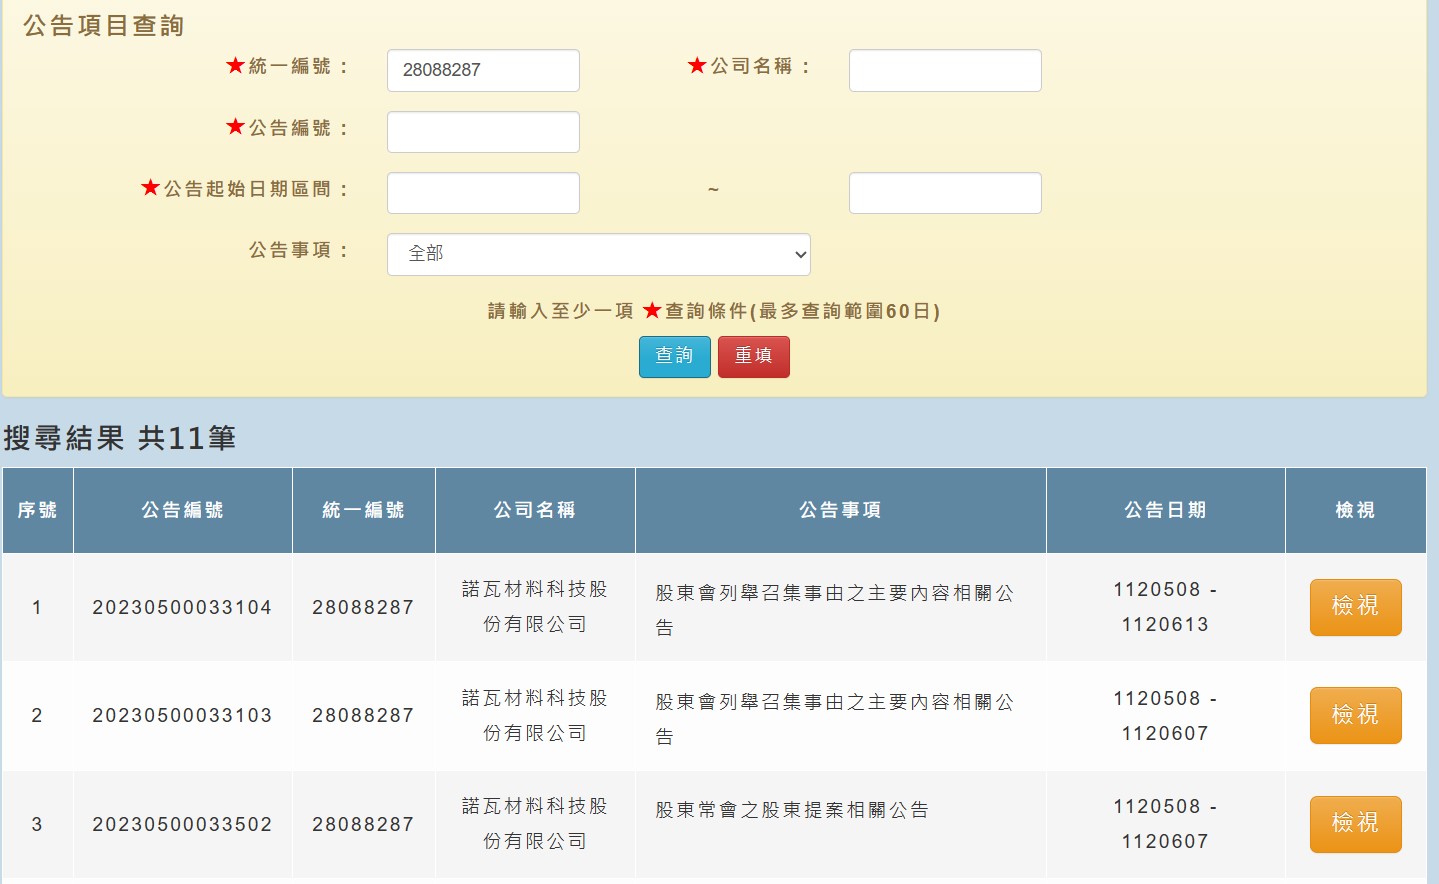The height and width of the screenshot is (884, 1439).
Task: Click the 請輸入至少一項 query condition hint
Action: pyautogui.click(x=714, y=311)
